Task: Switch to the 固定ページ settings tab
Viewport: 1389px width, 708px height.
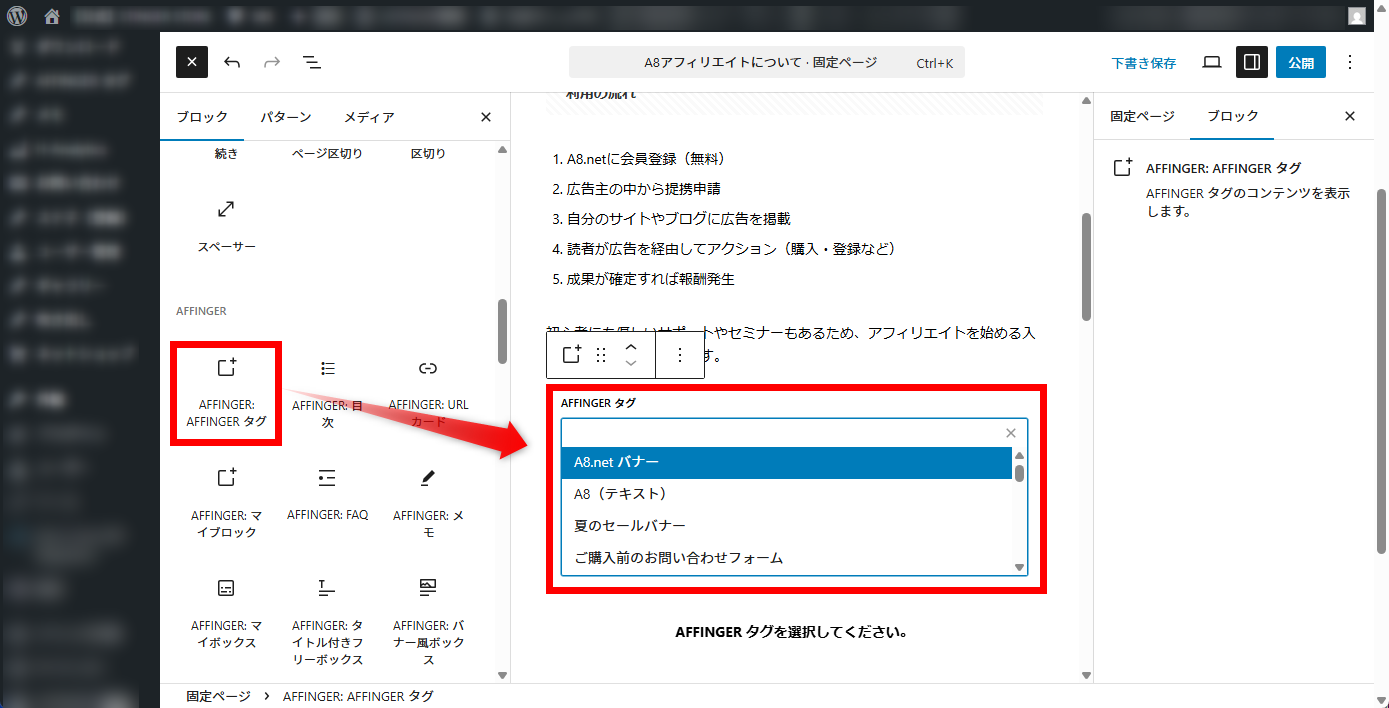Action: tap(1142, 116)
